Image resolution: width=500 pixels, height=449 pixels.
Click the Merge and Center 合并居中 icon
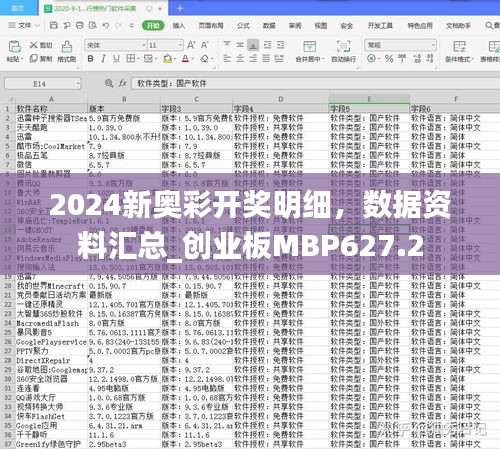pyautogui.click(x=309, y=46)
